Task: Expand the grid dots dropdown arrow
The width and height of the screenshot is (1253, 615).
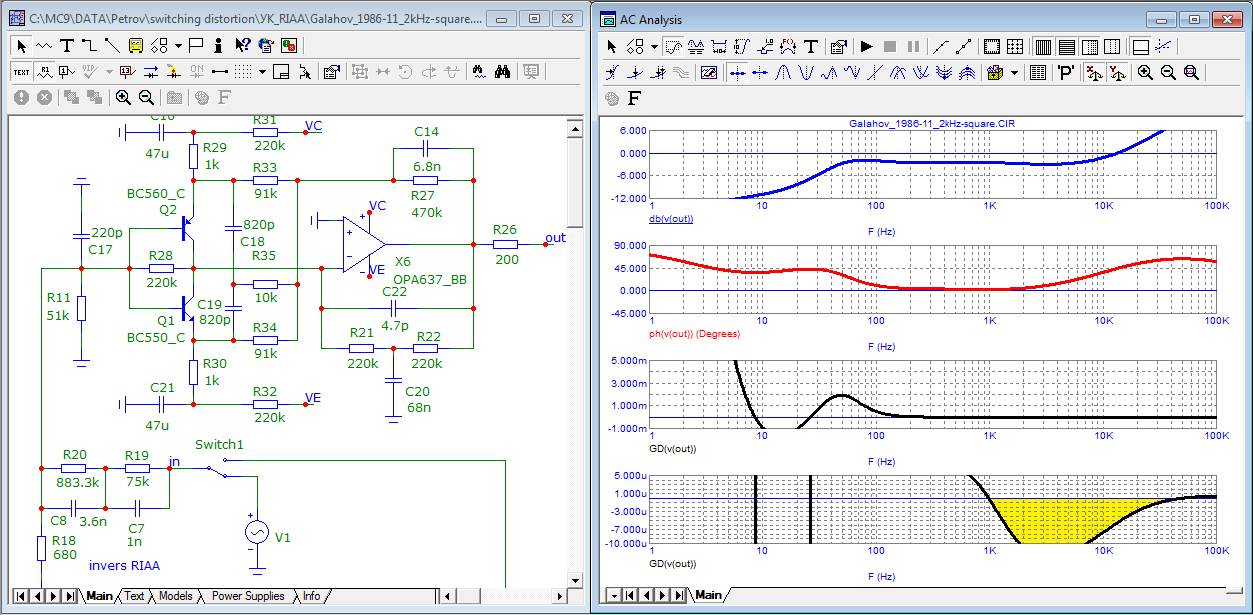Action: click(262, 71)
